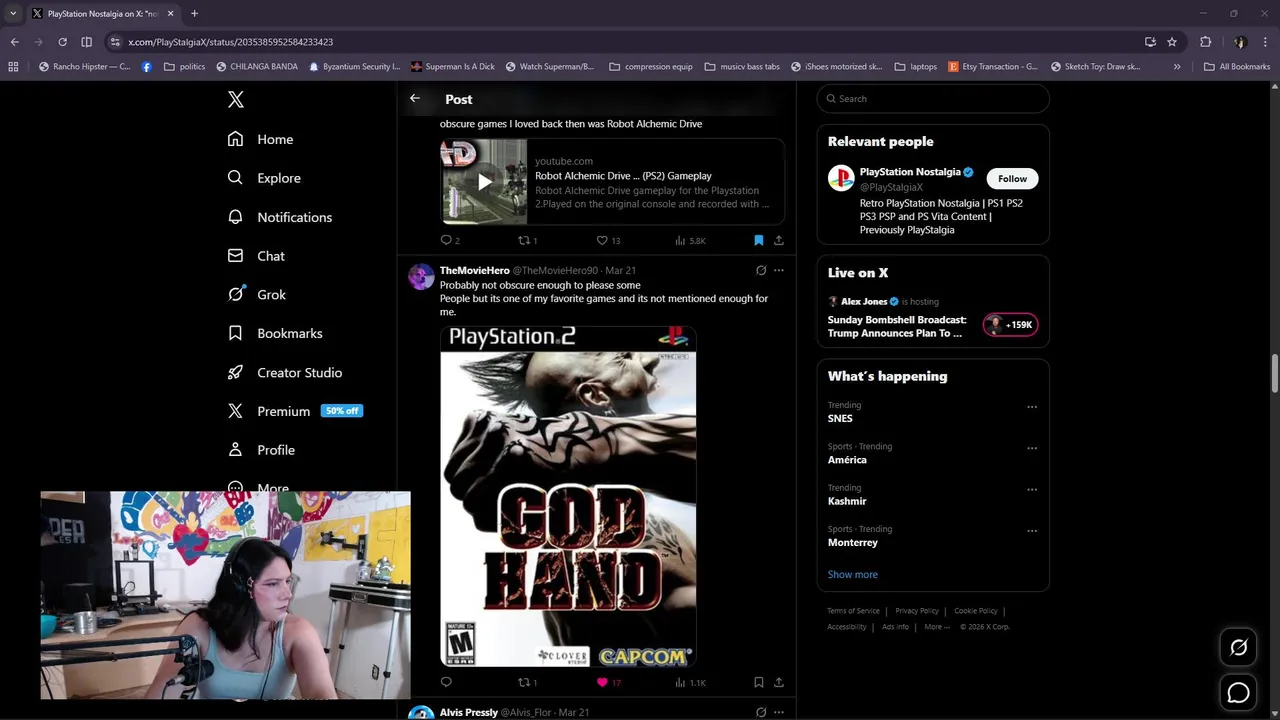Click Grok icon on TheMovieHero post
The height and width of the screenshot is (720, 1280).
coord(761,270)
